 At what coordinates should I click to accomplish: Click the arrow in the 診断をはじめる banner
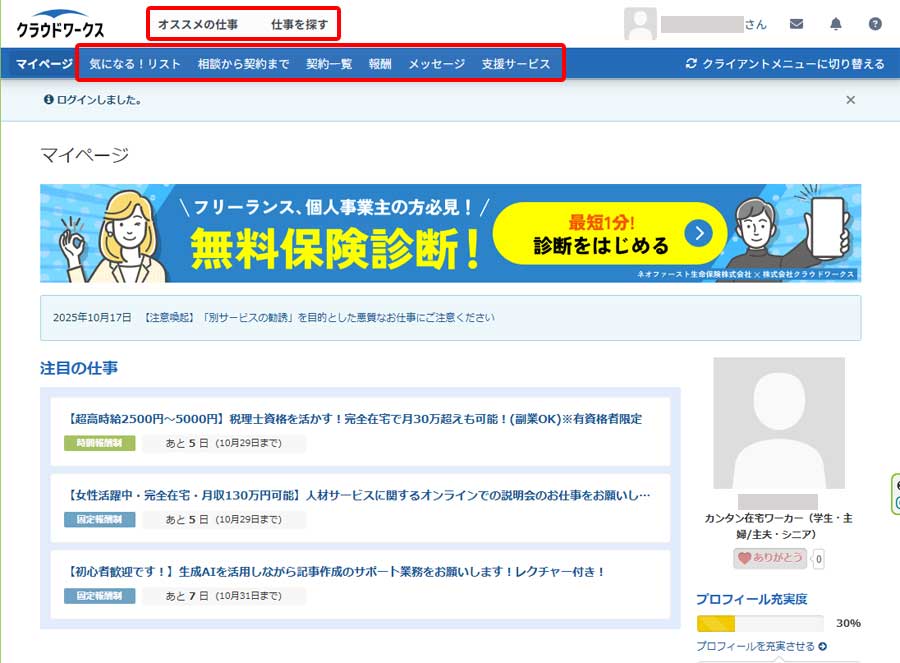pos(698,234)
